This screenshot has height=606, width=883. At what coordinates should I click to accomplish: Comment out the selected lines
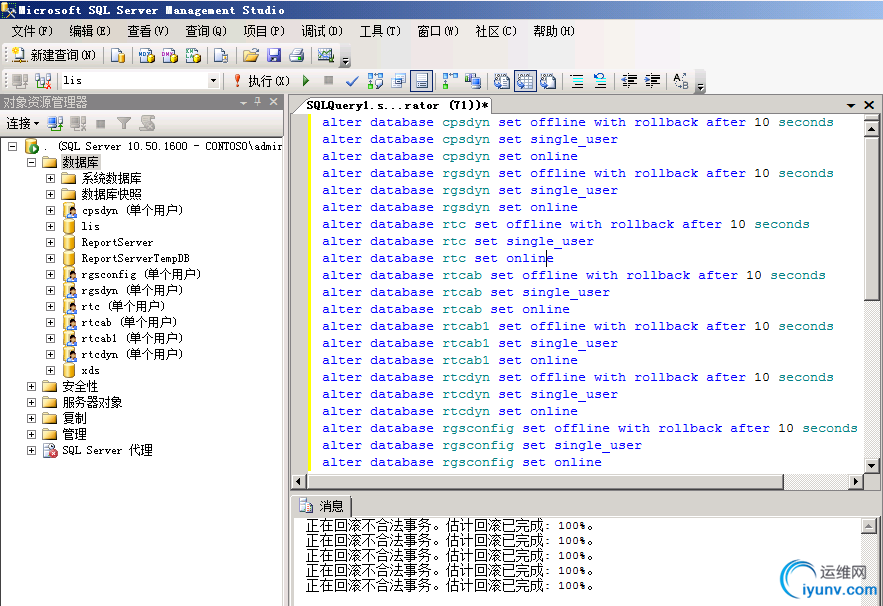(x=577, y=81)
